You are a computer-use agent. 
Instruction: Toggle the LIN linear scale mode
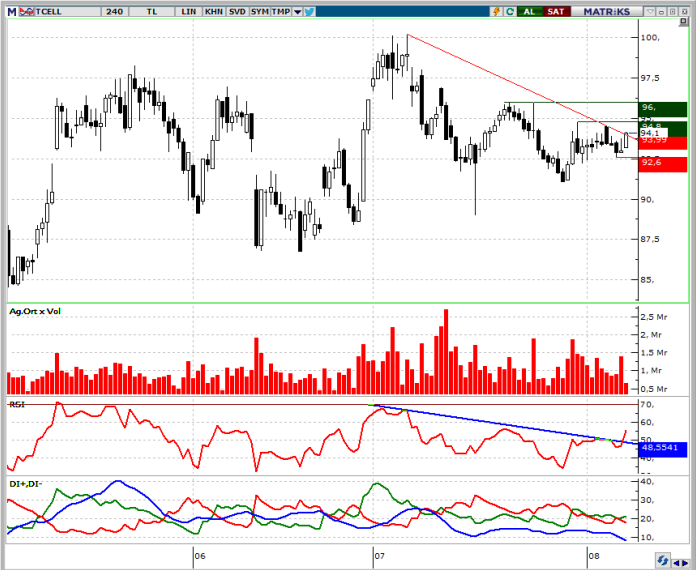(x=185, y=11)
